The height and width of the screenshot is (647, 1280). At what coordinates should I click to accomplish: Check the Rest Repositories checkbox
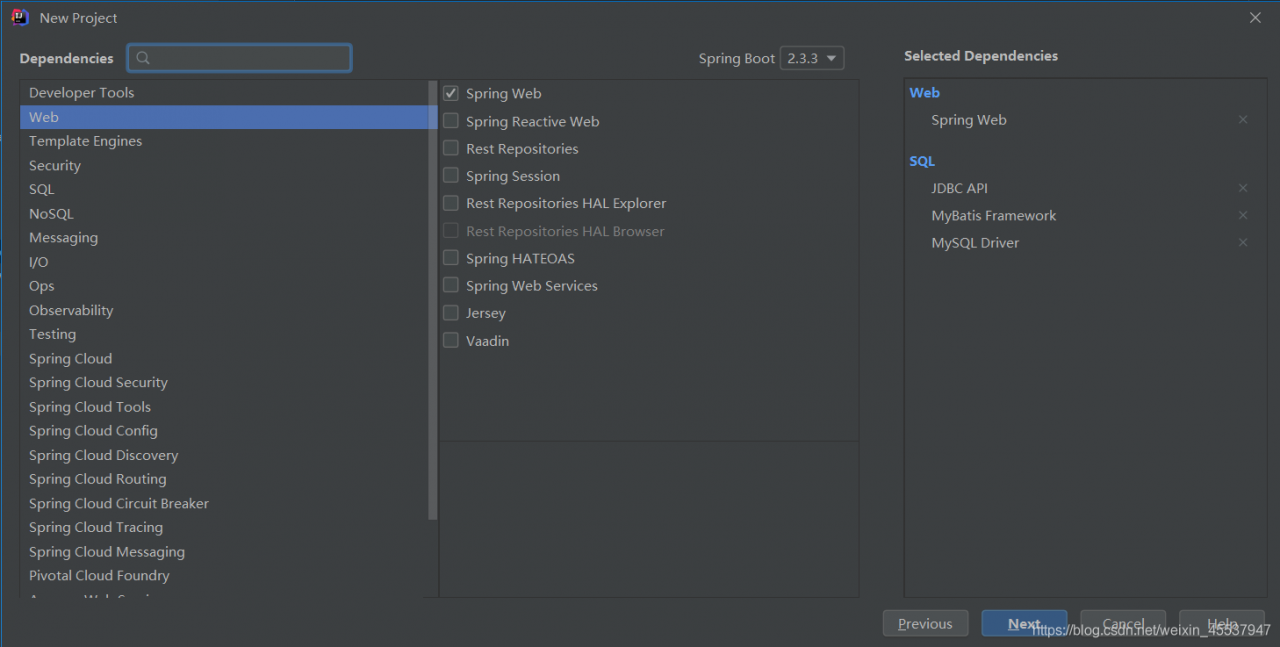coord(451,148)
